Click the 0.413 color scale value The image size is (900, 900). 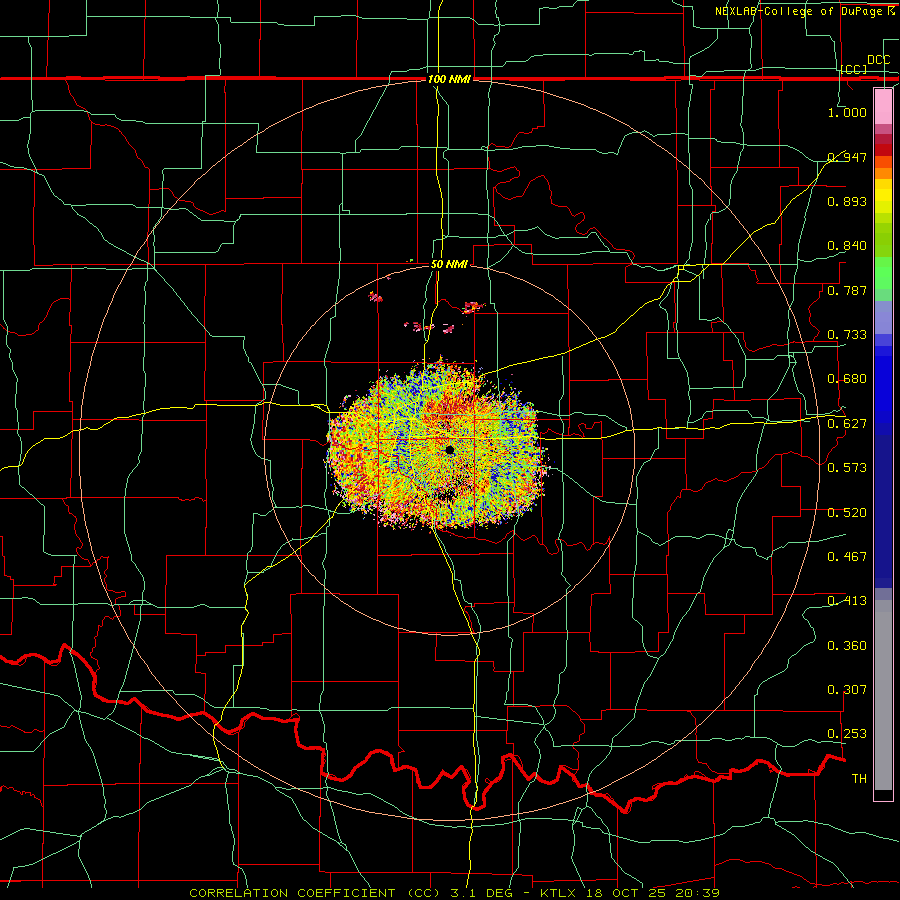tap(847, 600)
